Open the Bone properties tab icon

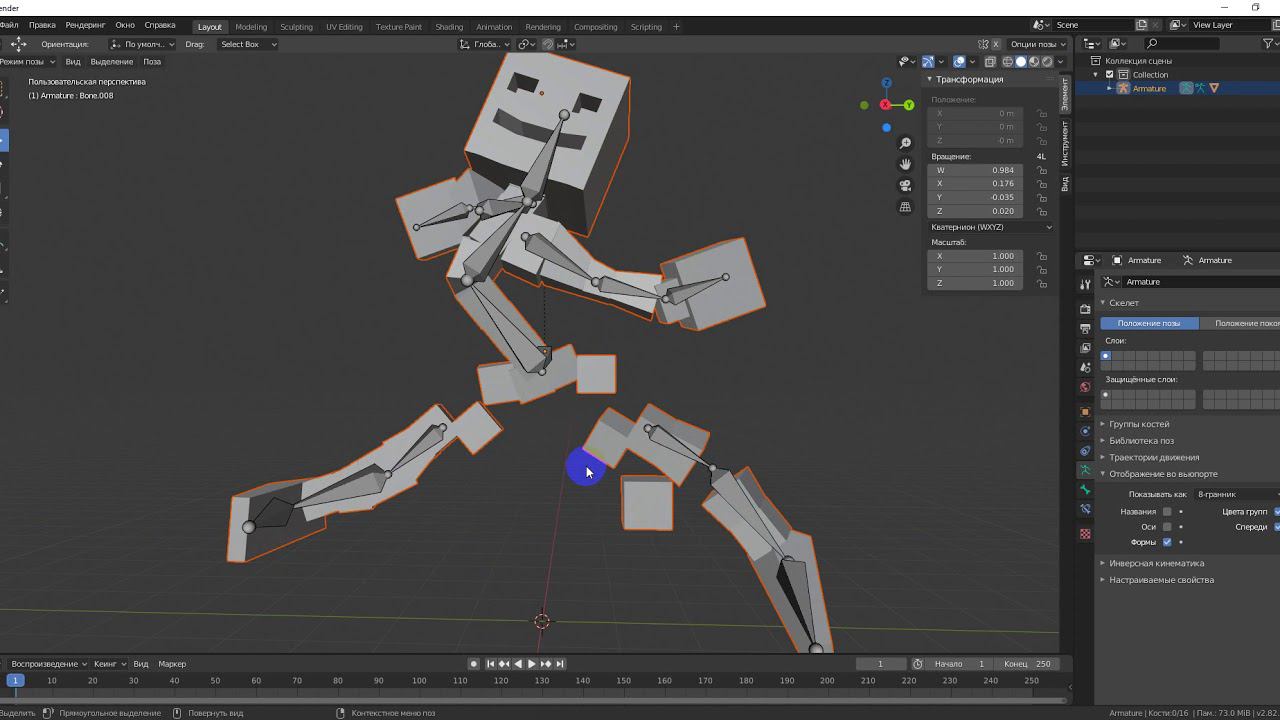(x=1085, y=490)
